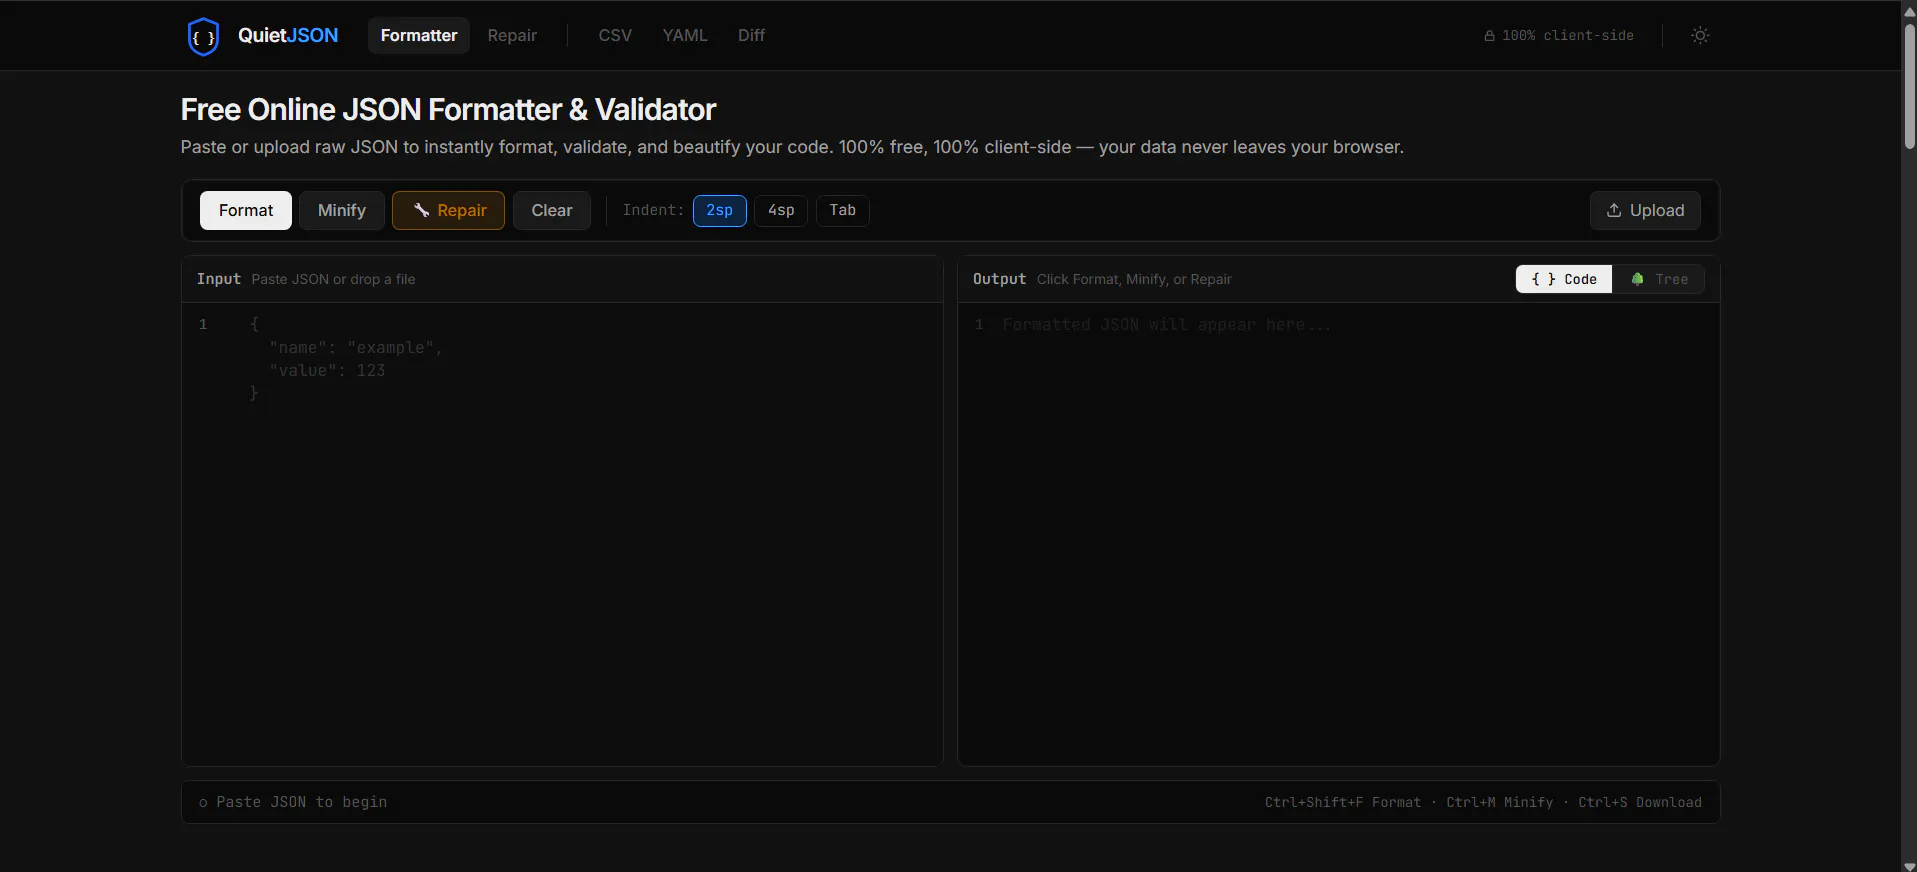Click the '100% client-side' label

pyautogui.click(x=1567, y=35)
